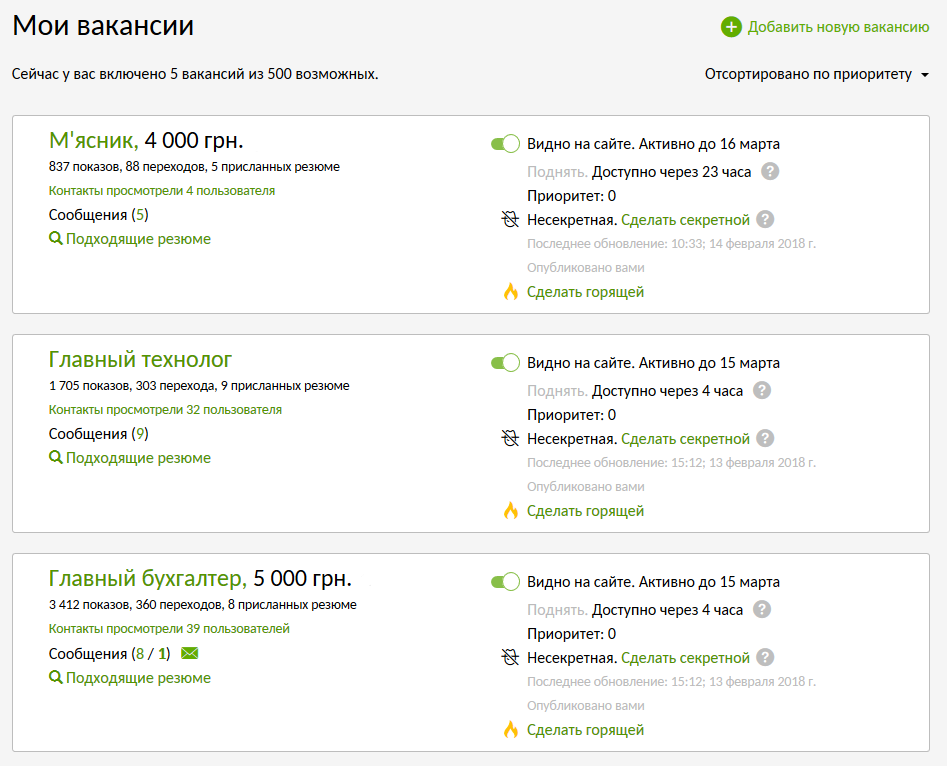Image resolution: width=947 pixels, height=766 pixels.
Task: Open 9 messages for Главный технолог
Action: coord(140,434)
